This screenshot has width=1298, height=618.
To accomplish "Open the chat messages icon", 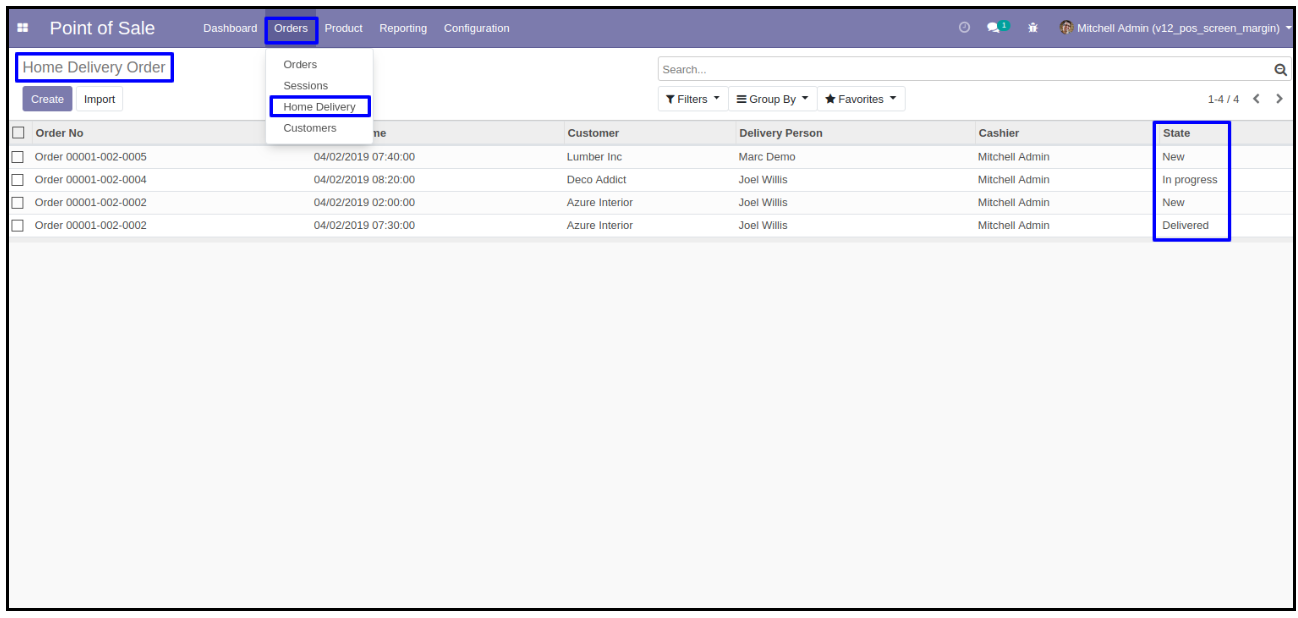I will (x=995, y=28).
